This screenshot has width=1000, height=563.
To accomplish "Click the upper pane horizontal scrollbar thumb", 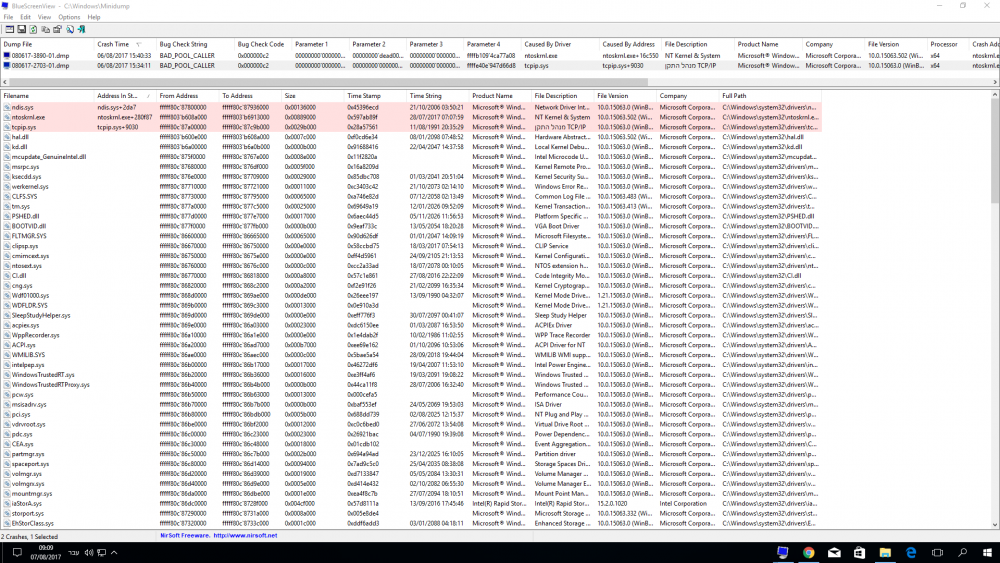I will [x=328, y=82].
